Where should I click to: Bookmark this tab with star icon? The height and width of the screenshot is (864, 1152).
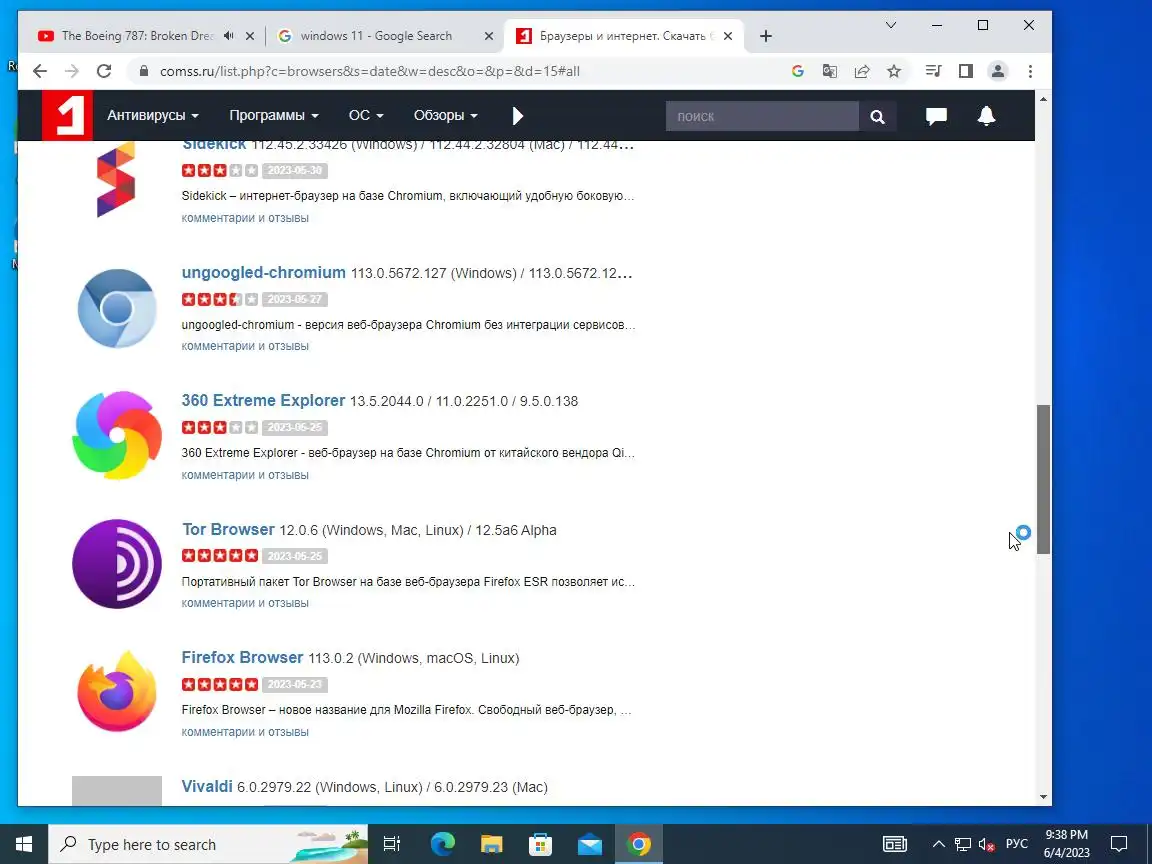[x=893, y=71]
